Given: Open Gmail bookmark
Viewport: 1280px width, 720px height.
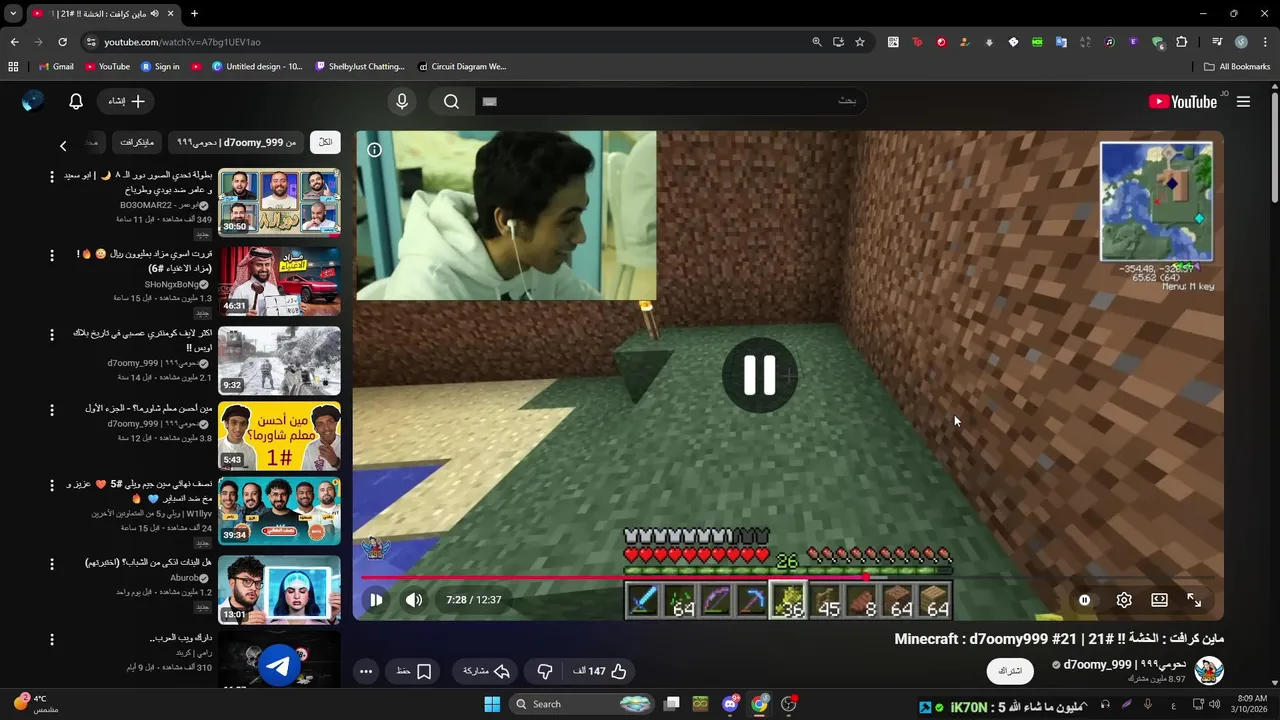Looking at the screenshot, I should tap(56, 67).
